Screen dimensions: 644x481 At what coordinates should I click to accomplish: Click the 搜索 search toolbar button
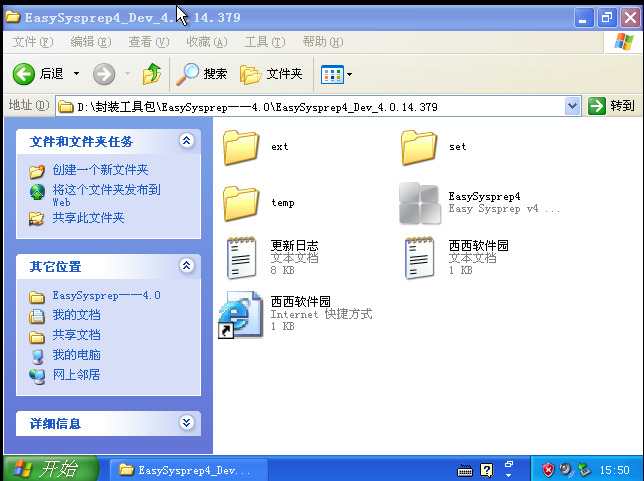coord(202,74)
